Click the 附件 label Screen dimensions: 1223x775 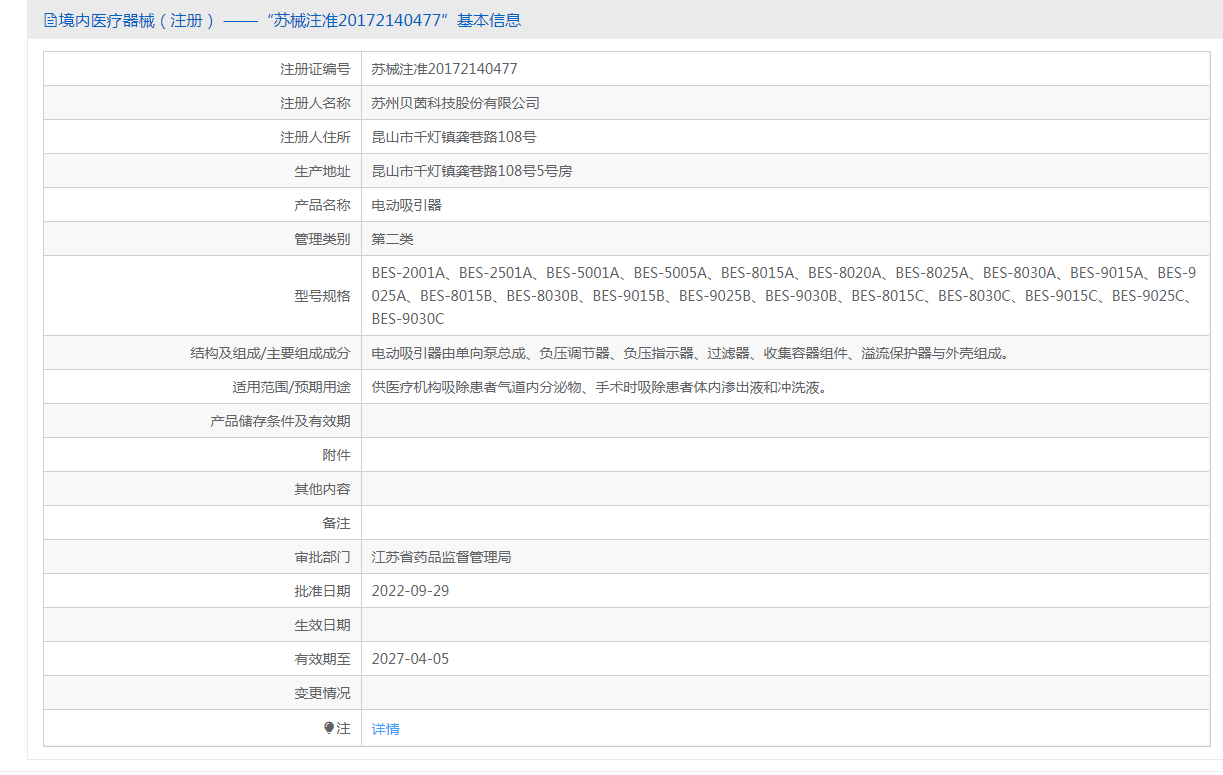(336, 455)
